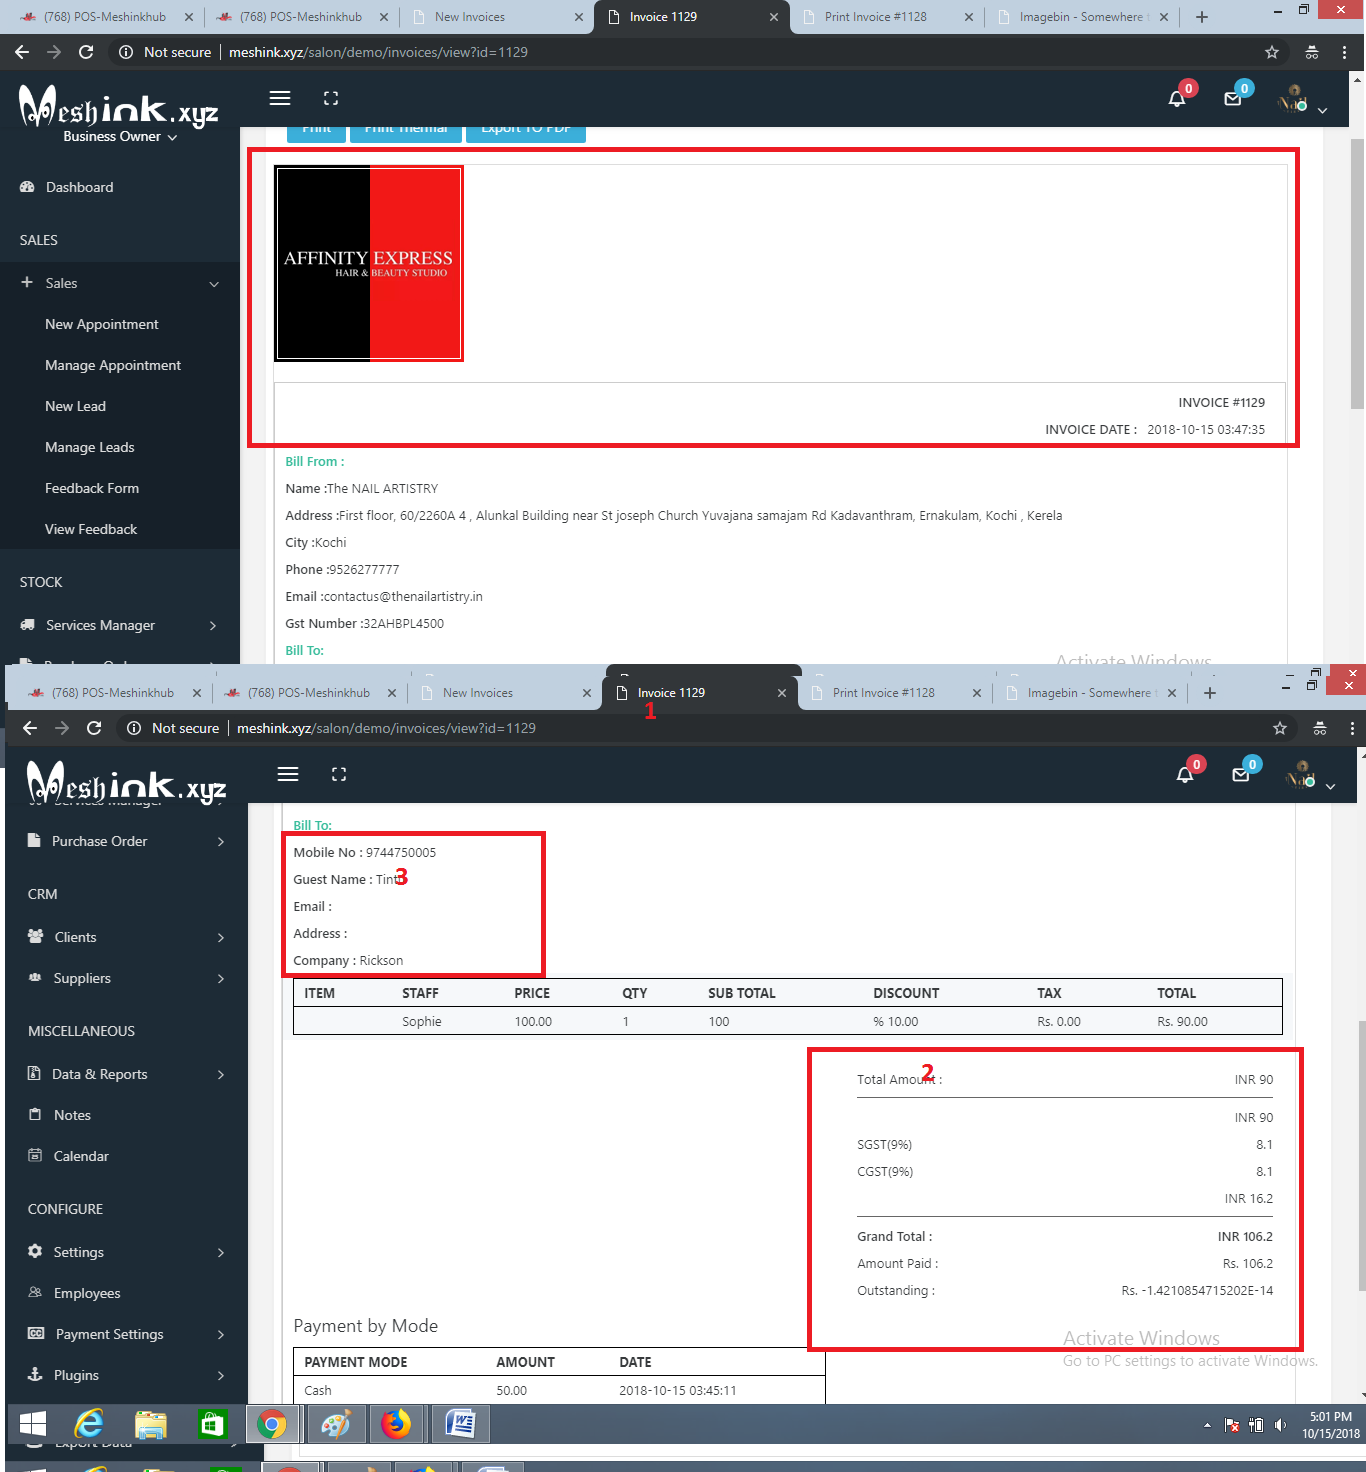Expand the Suppliers submenu
This screenshot has height=1472, width=1366.
click(x=221, y=979)
